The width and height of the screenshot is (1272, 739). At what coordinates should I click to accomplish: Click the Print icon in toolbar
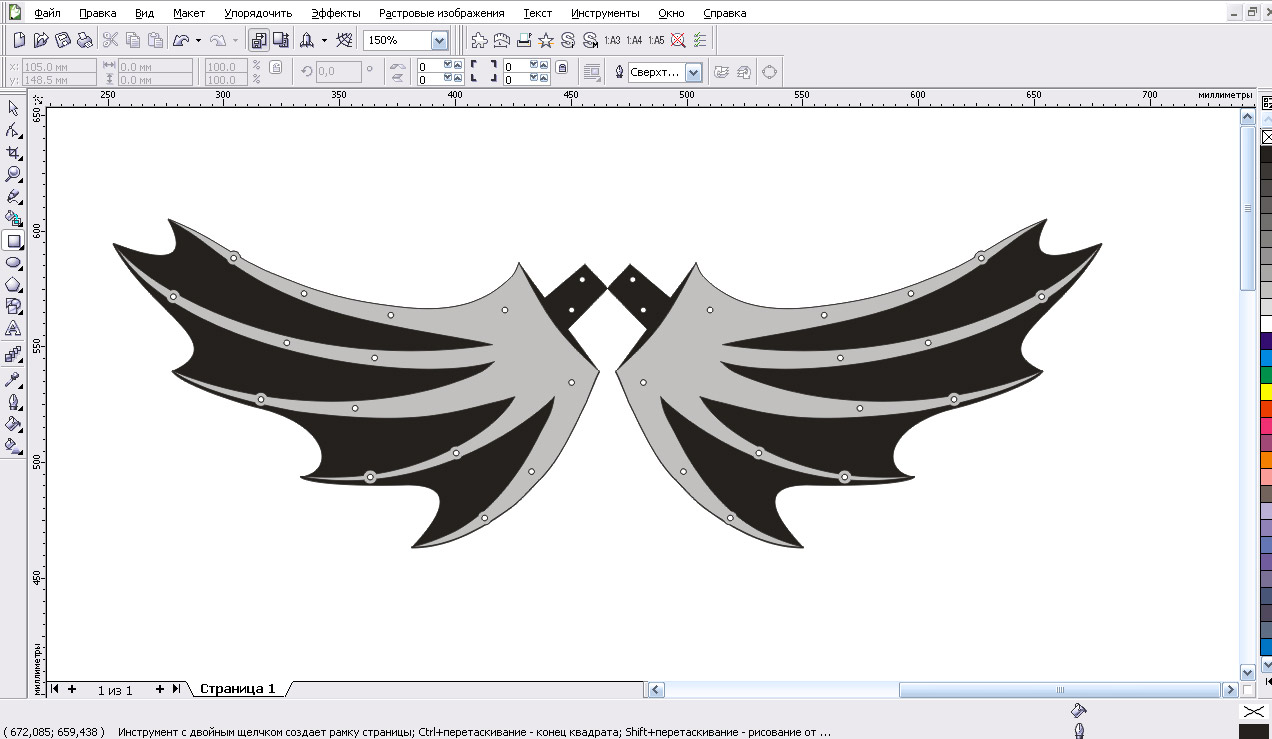(x=85, y=40)
